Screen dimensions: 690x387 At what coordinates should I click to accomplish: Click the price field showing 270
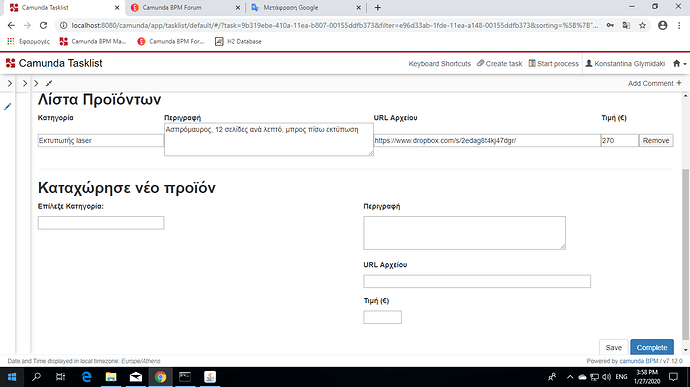coord(620,140)
